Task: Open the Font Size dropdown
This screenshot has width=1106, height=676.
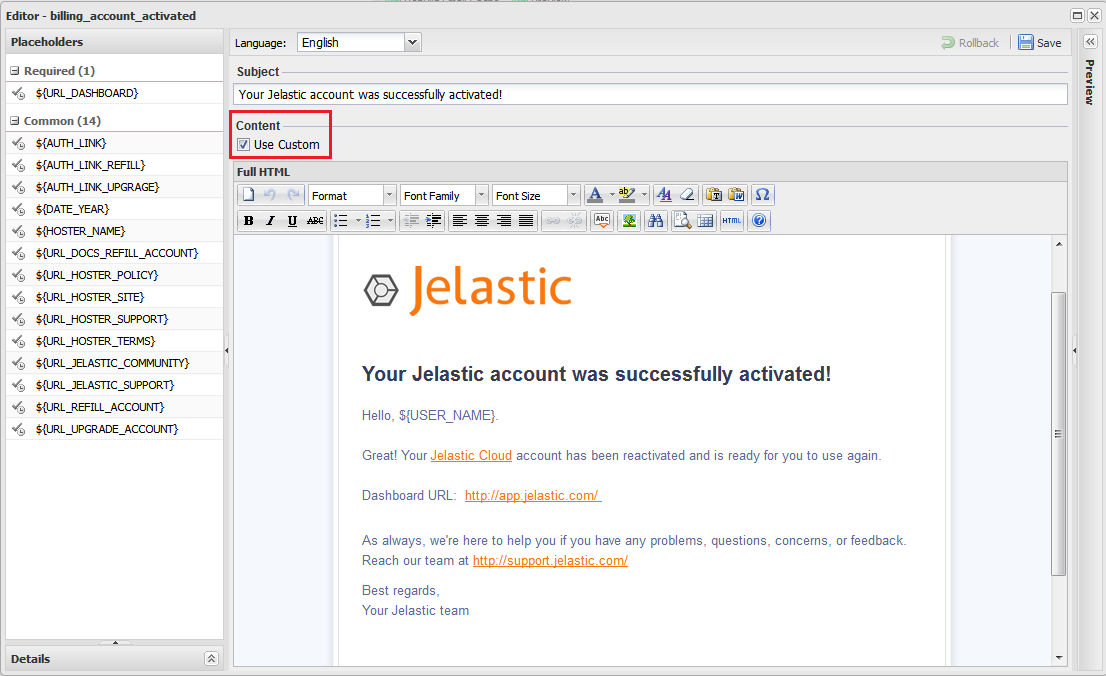Action: [x=573, y=195]
